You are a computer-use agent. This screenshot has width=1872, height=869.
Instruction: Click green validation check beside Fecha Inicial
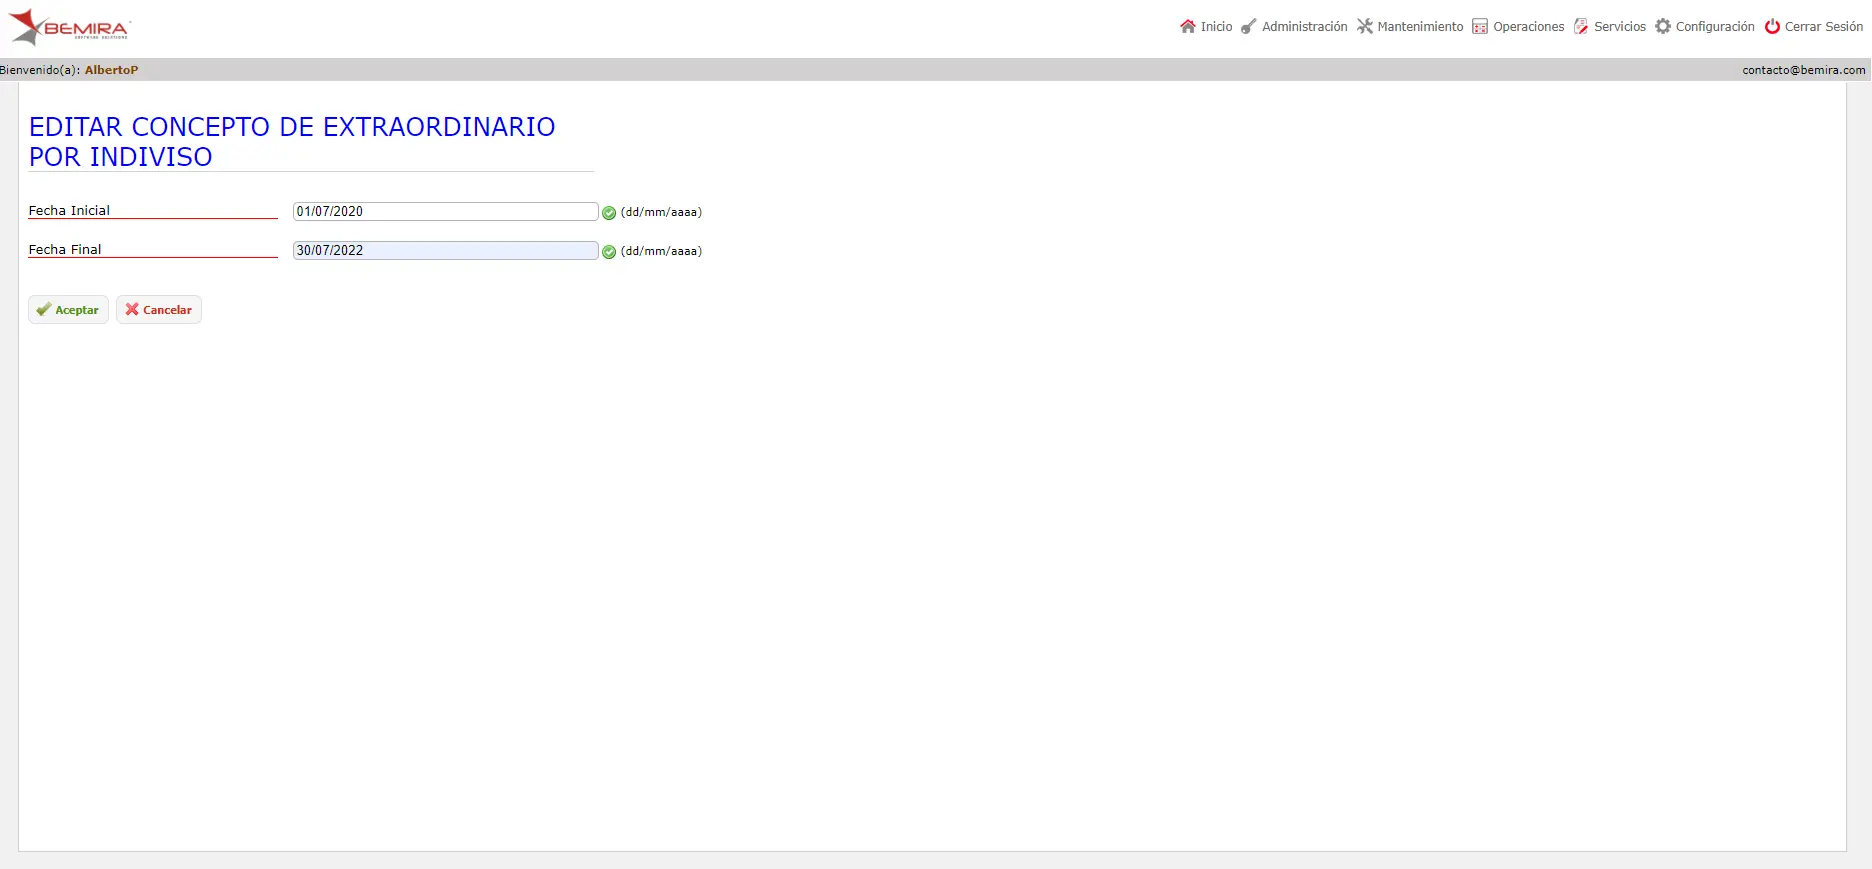609,213
